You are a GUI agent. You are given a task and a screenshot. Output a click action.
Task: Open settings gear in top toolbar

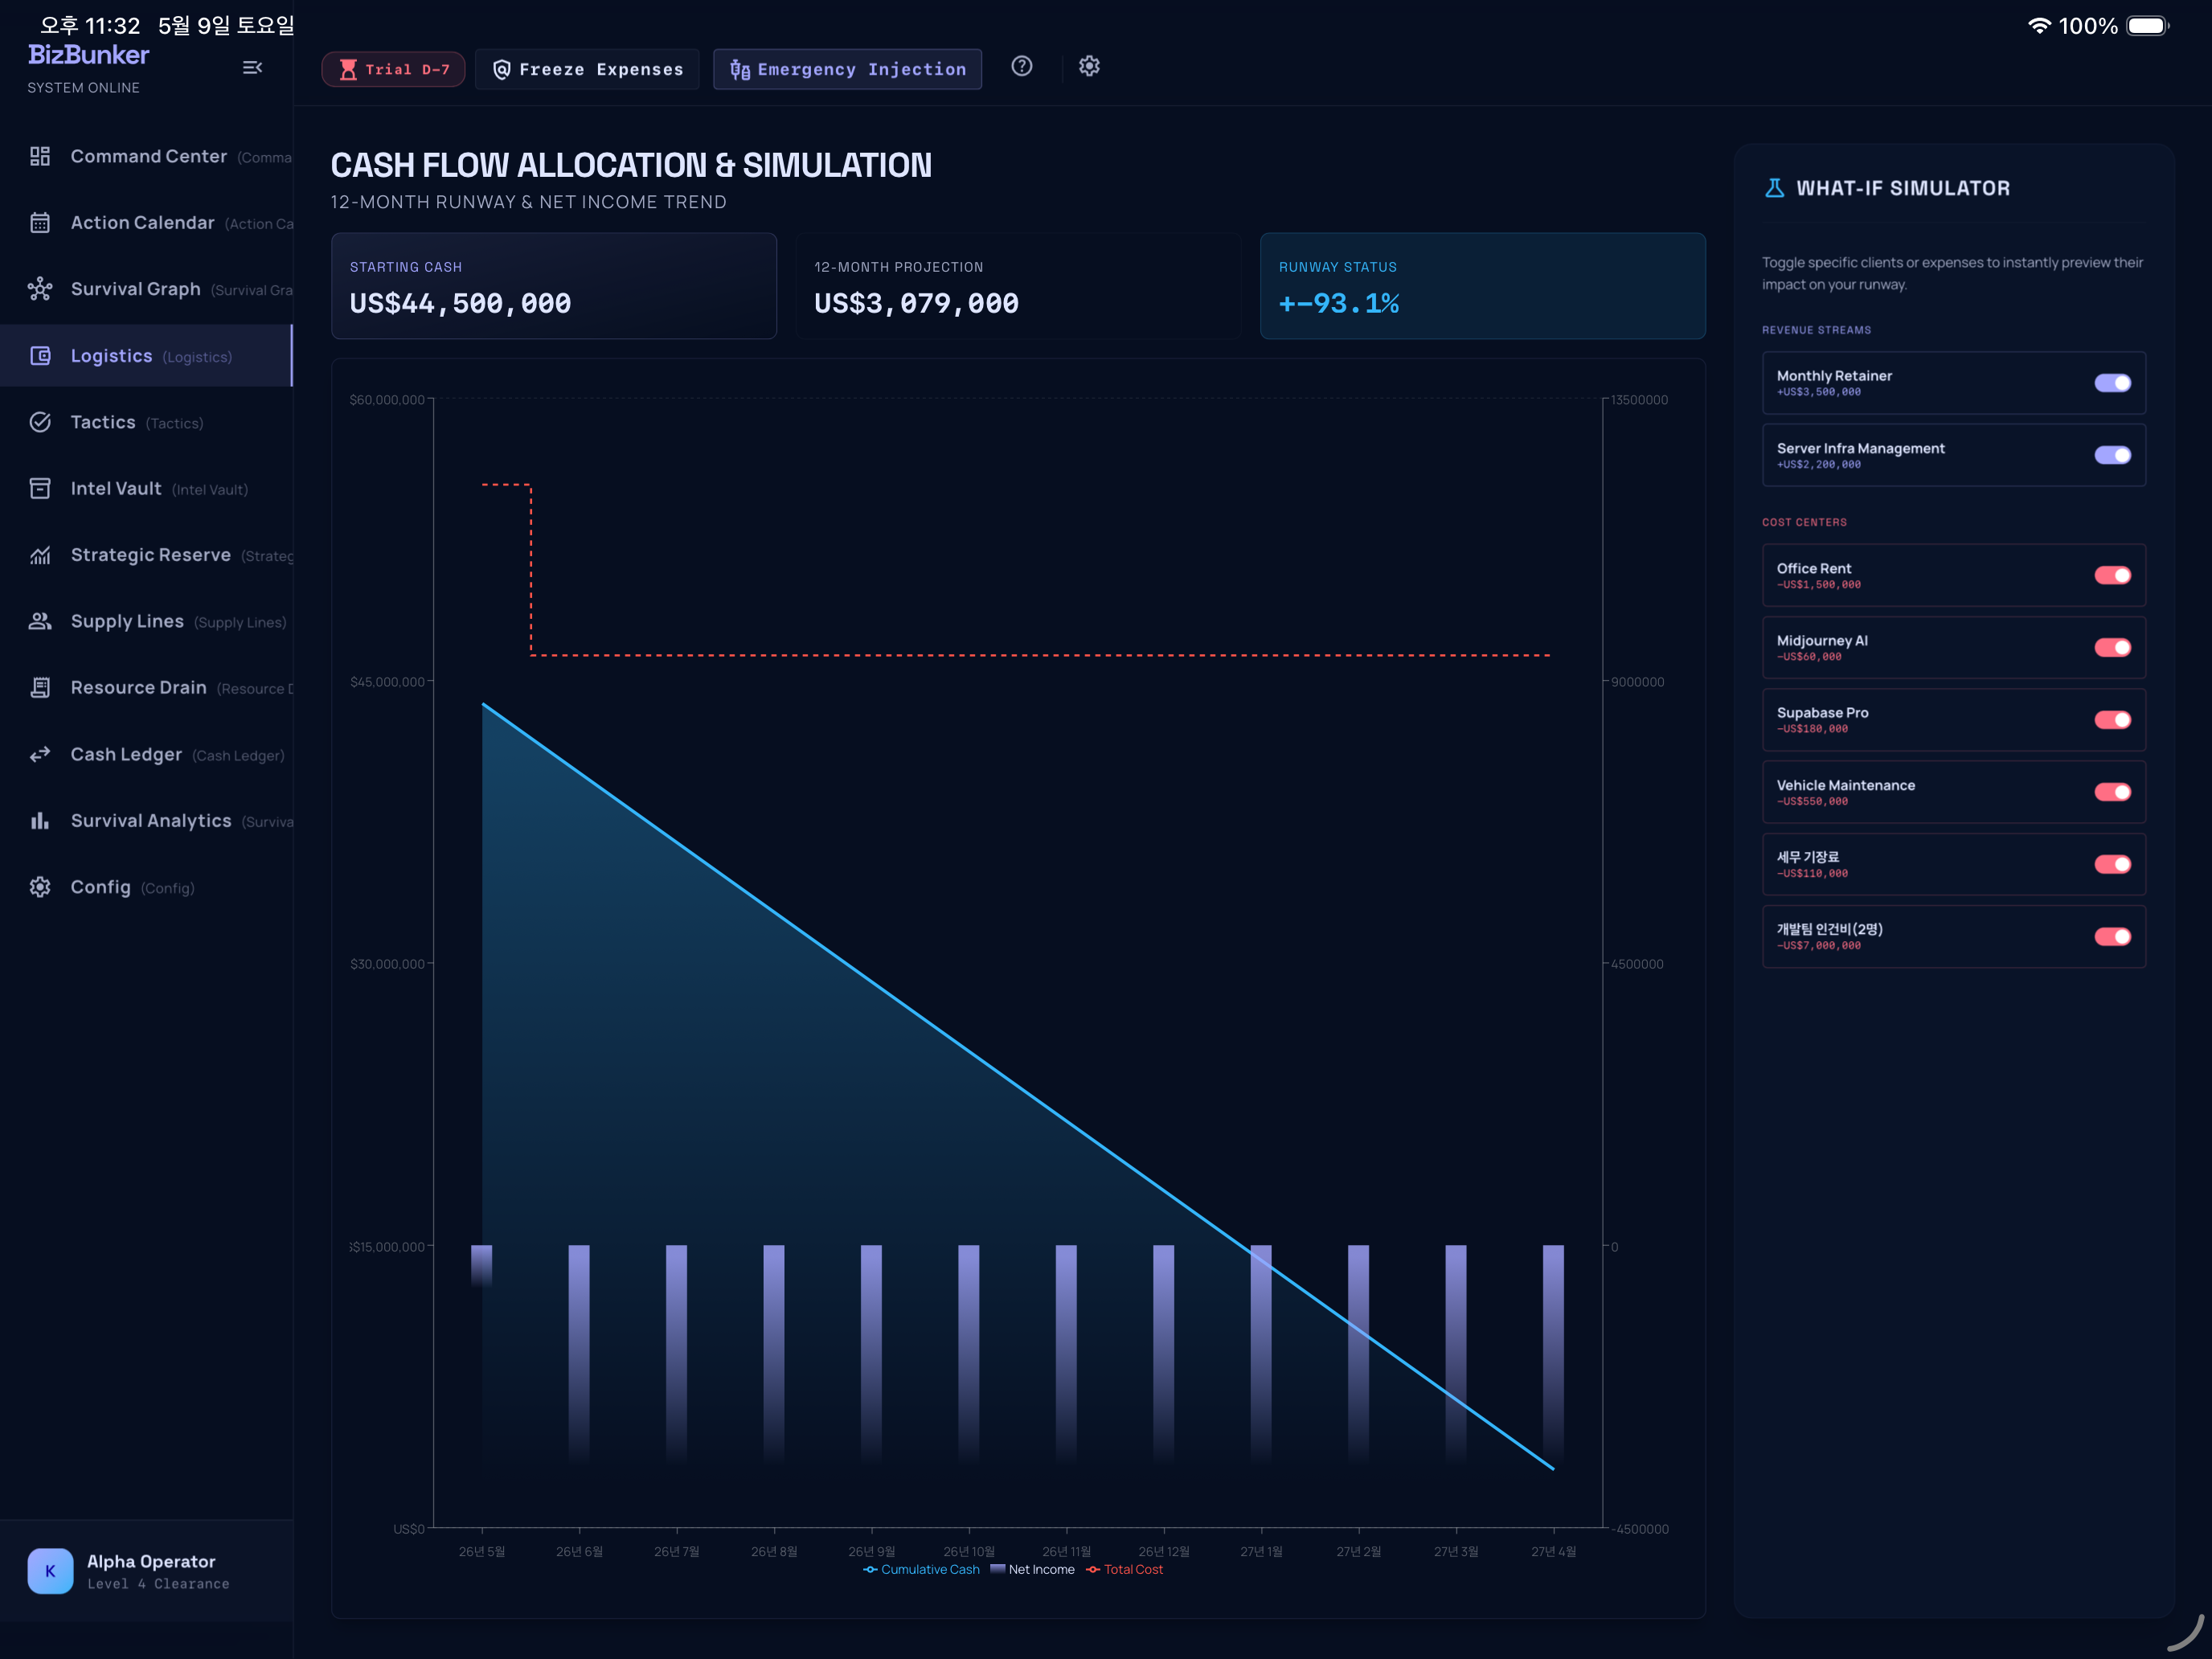click(x=1089, y=66)
